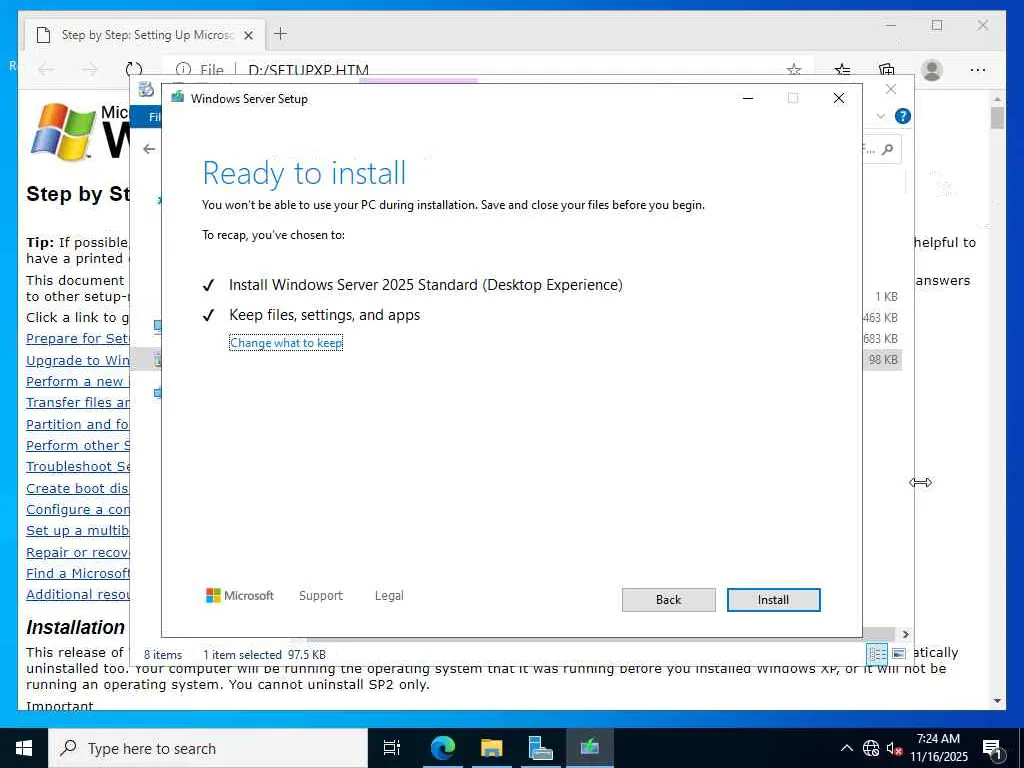This screenshot has height=768, width=1024.
Task: Click the Edge forward navigation arrow
Action: [x=89, y=69]
